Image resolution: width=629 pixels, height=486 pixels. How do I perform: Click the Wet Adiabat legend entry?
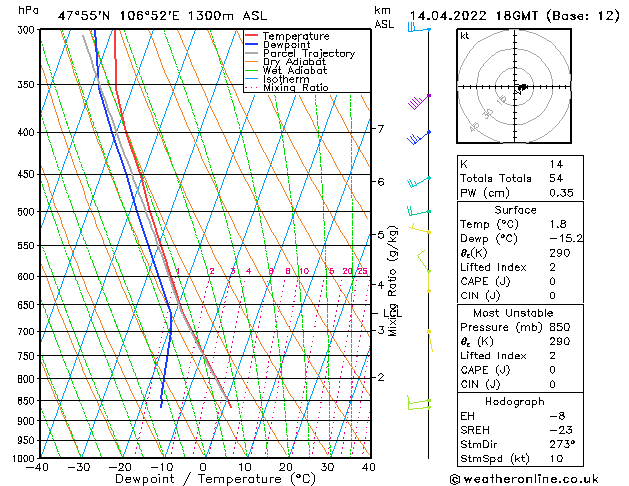[x=293, y=71]
